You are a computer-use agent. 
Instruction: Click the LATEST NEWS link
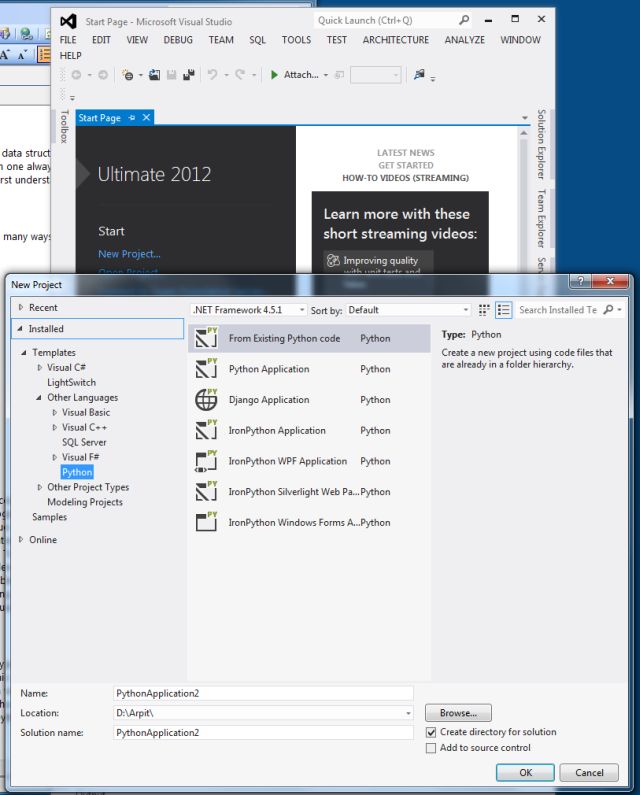tap(406, 153)
